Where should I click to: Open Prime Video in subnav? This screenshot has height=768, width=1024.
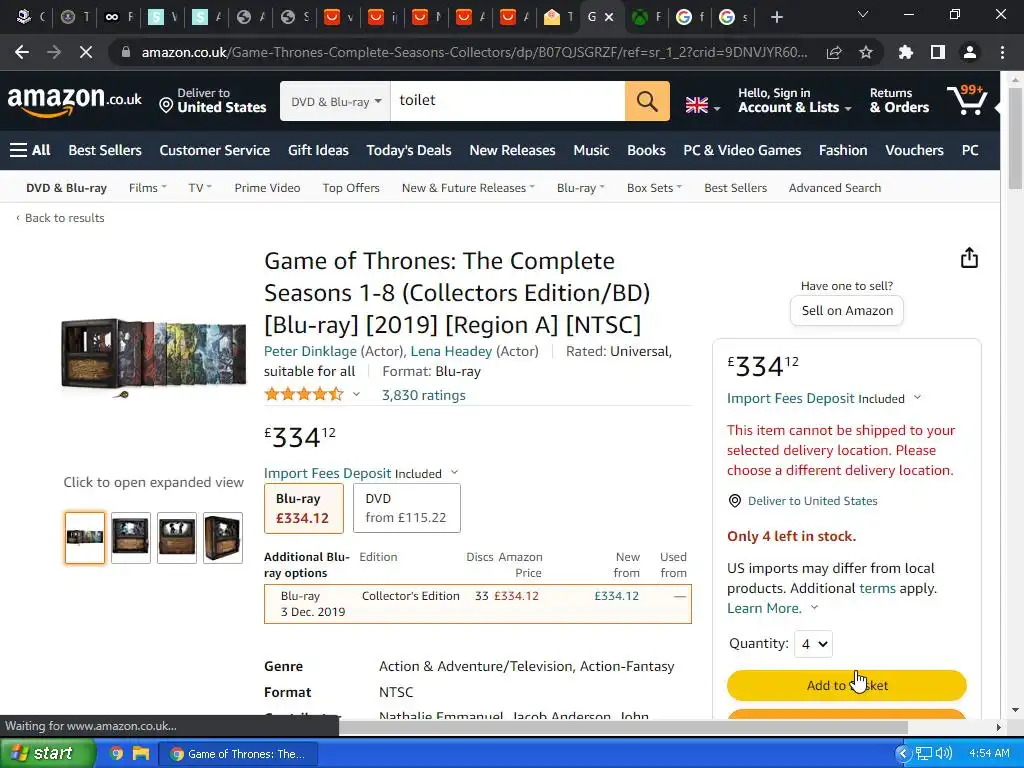(267, 188)
